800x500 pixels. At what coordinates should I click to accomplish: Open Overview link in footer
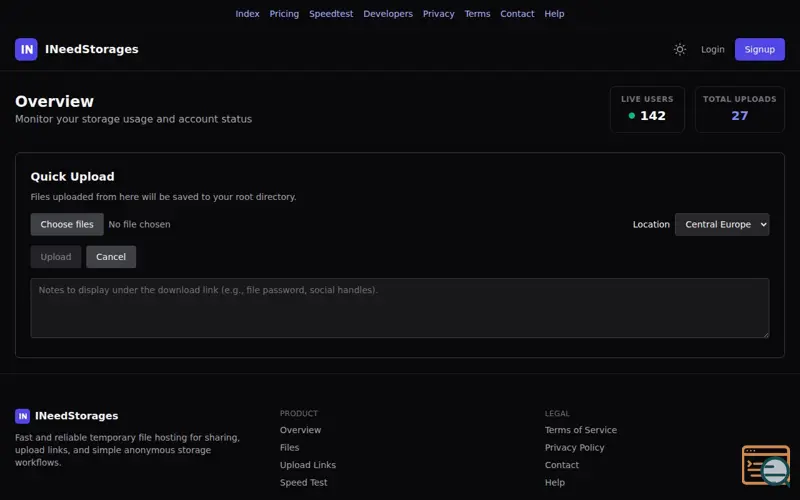(x=300, y=430)
